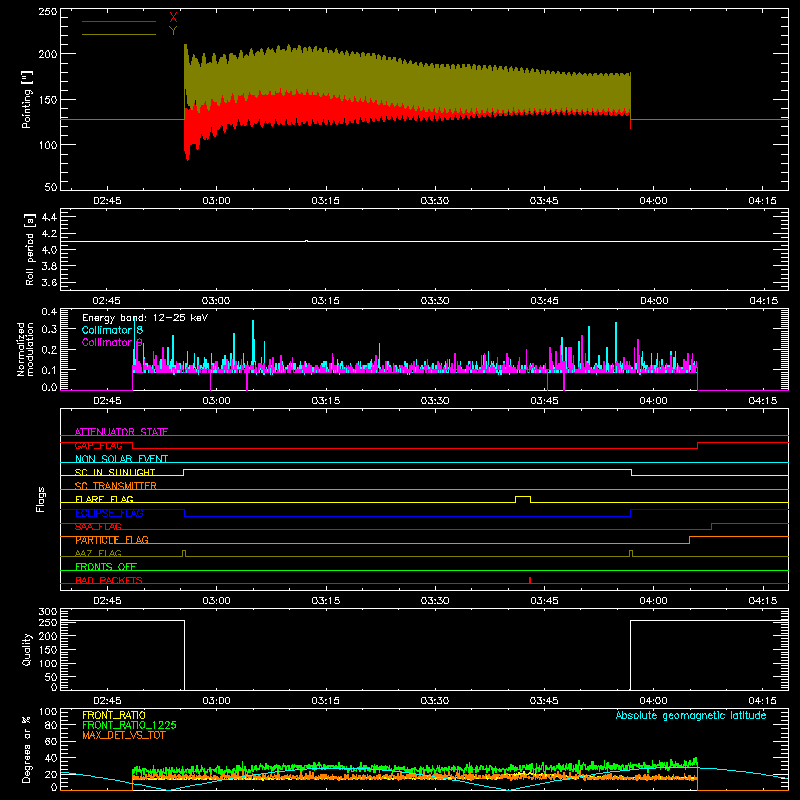800x800 pixels.
Task: Click the yellow FRONT_RATIO legend entry
Action: (x=114, y=715)
